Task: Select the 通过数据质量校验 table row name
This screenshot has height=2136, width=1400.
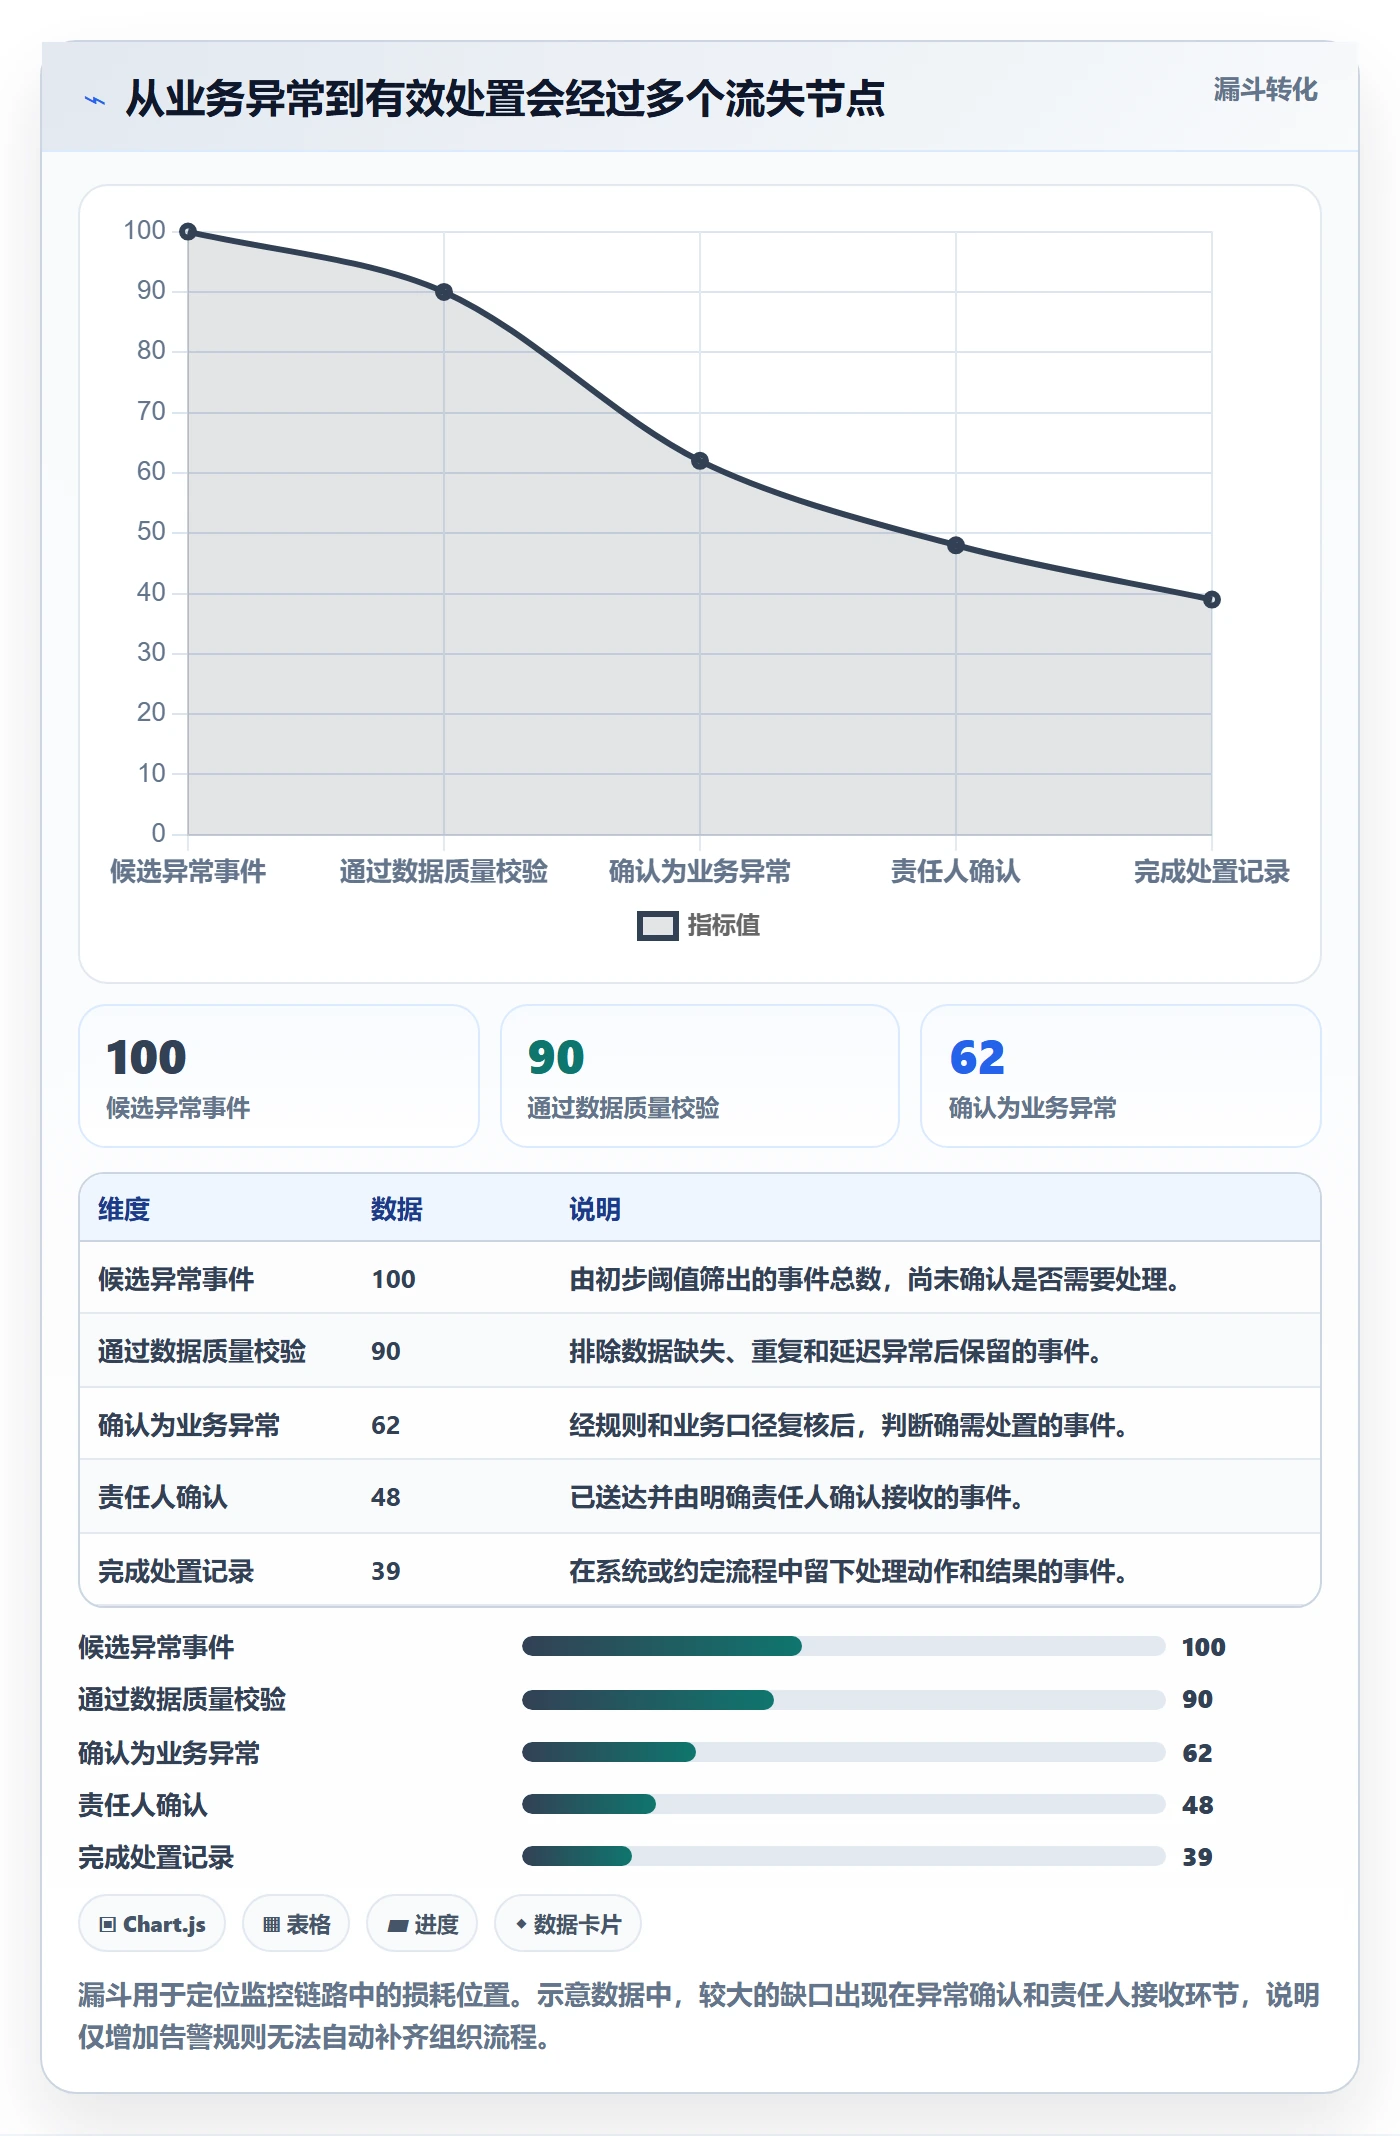Action: [202, 1351]
